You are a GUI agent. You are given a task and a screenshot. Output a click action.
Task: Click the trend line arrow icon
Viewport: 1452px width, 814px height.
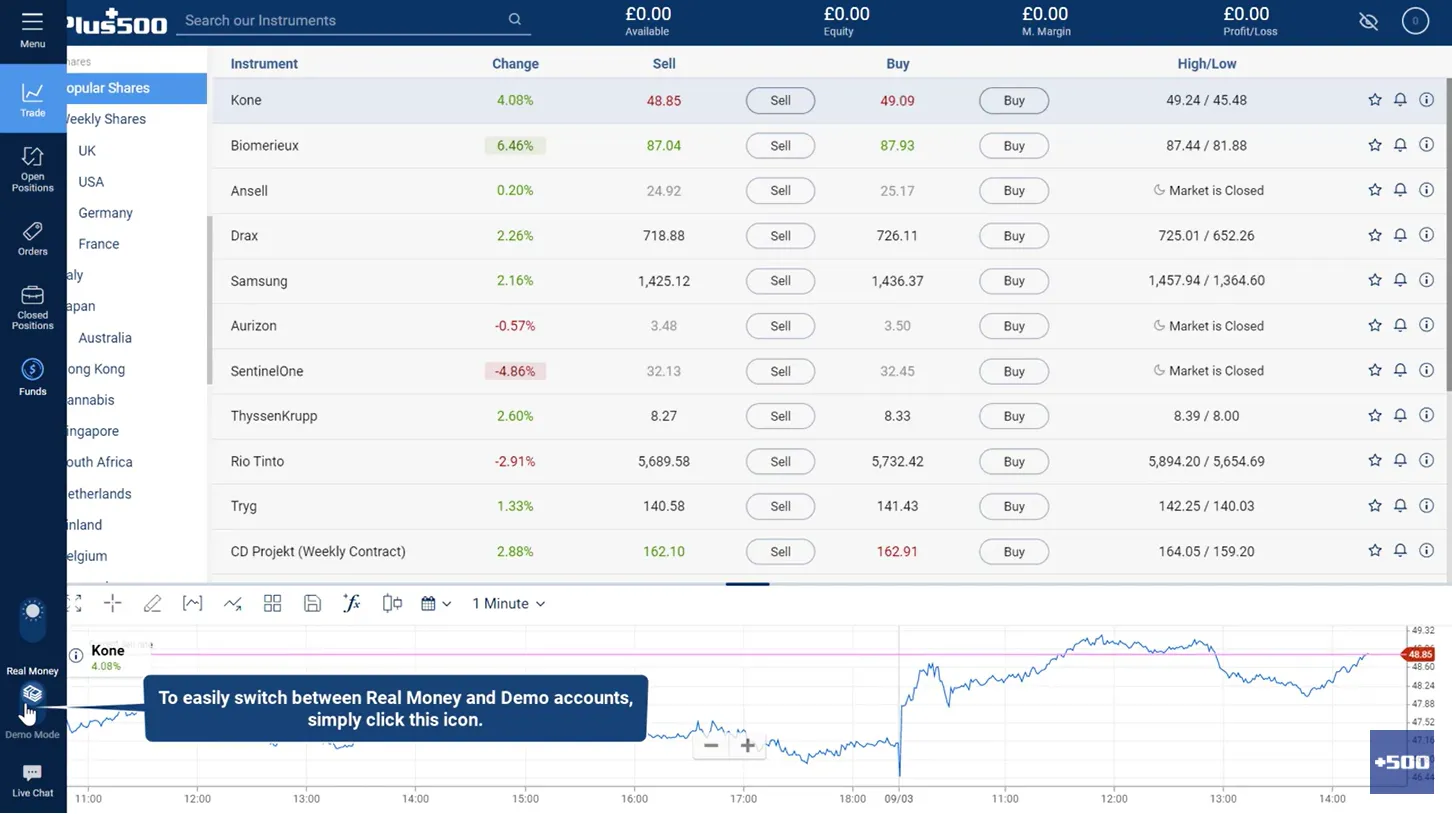point(233,603)
